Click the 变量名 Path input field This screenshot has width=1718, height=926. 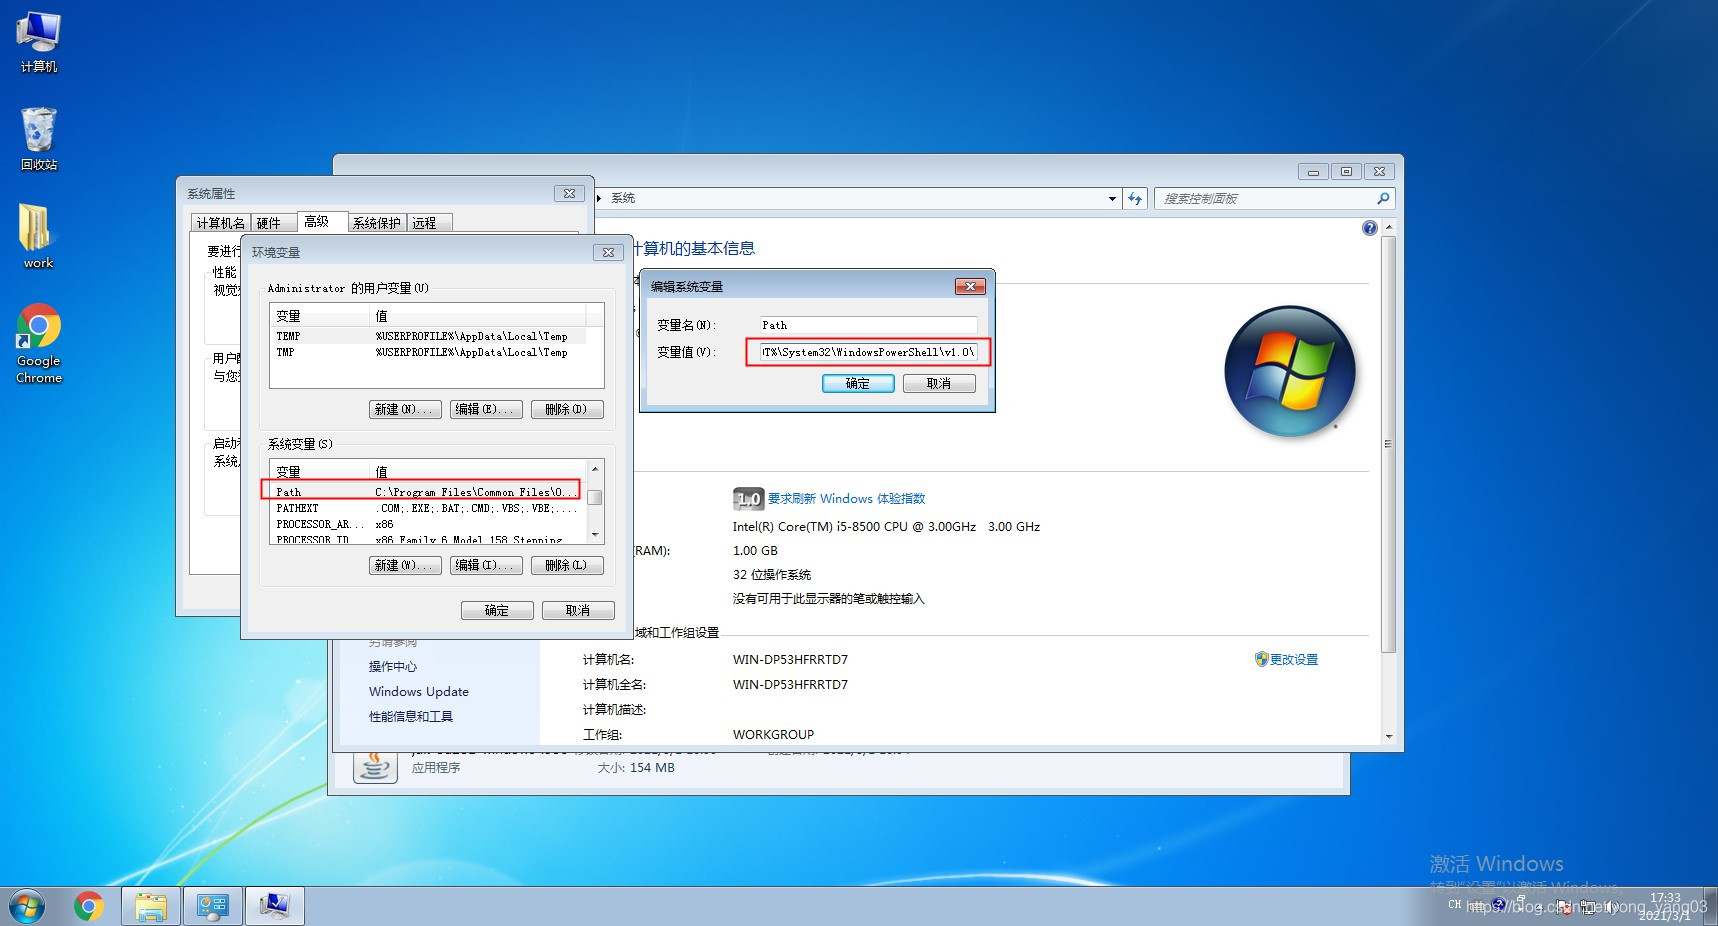[x=868, y=325]
